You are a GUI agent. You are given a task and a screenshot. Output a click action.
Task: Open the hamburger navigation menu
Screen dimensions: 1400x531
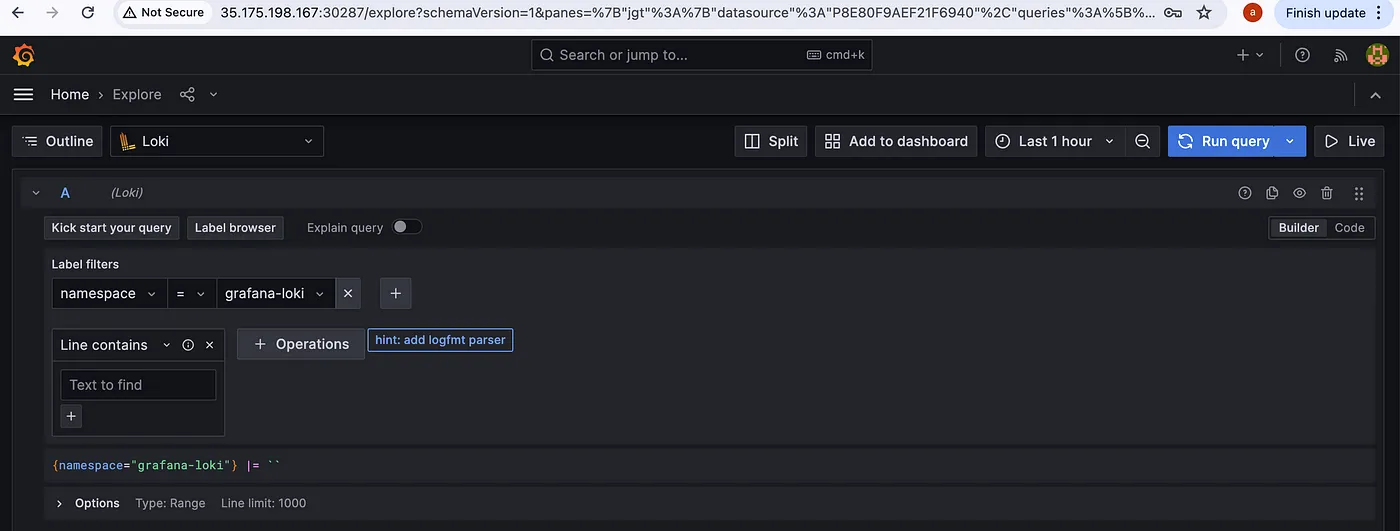click(23, 94)
